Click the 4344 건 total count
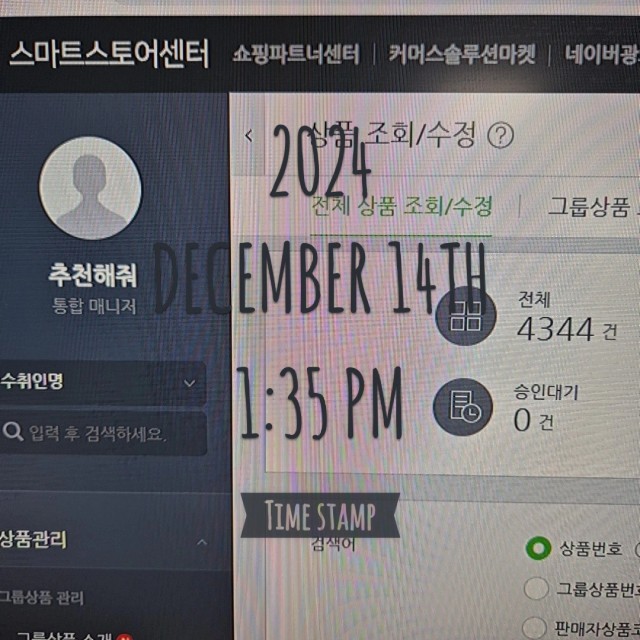The width and height of the screenshot is (640, 640). 567,330
